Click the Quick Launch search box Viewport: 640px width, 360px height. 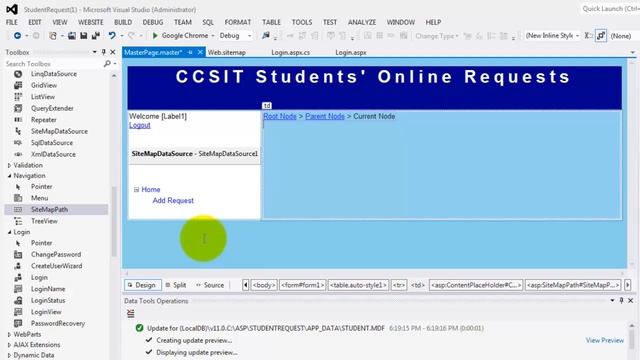(610, 9)
